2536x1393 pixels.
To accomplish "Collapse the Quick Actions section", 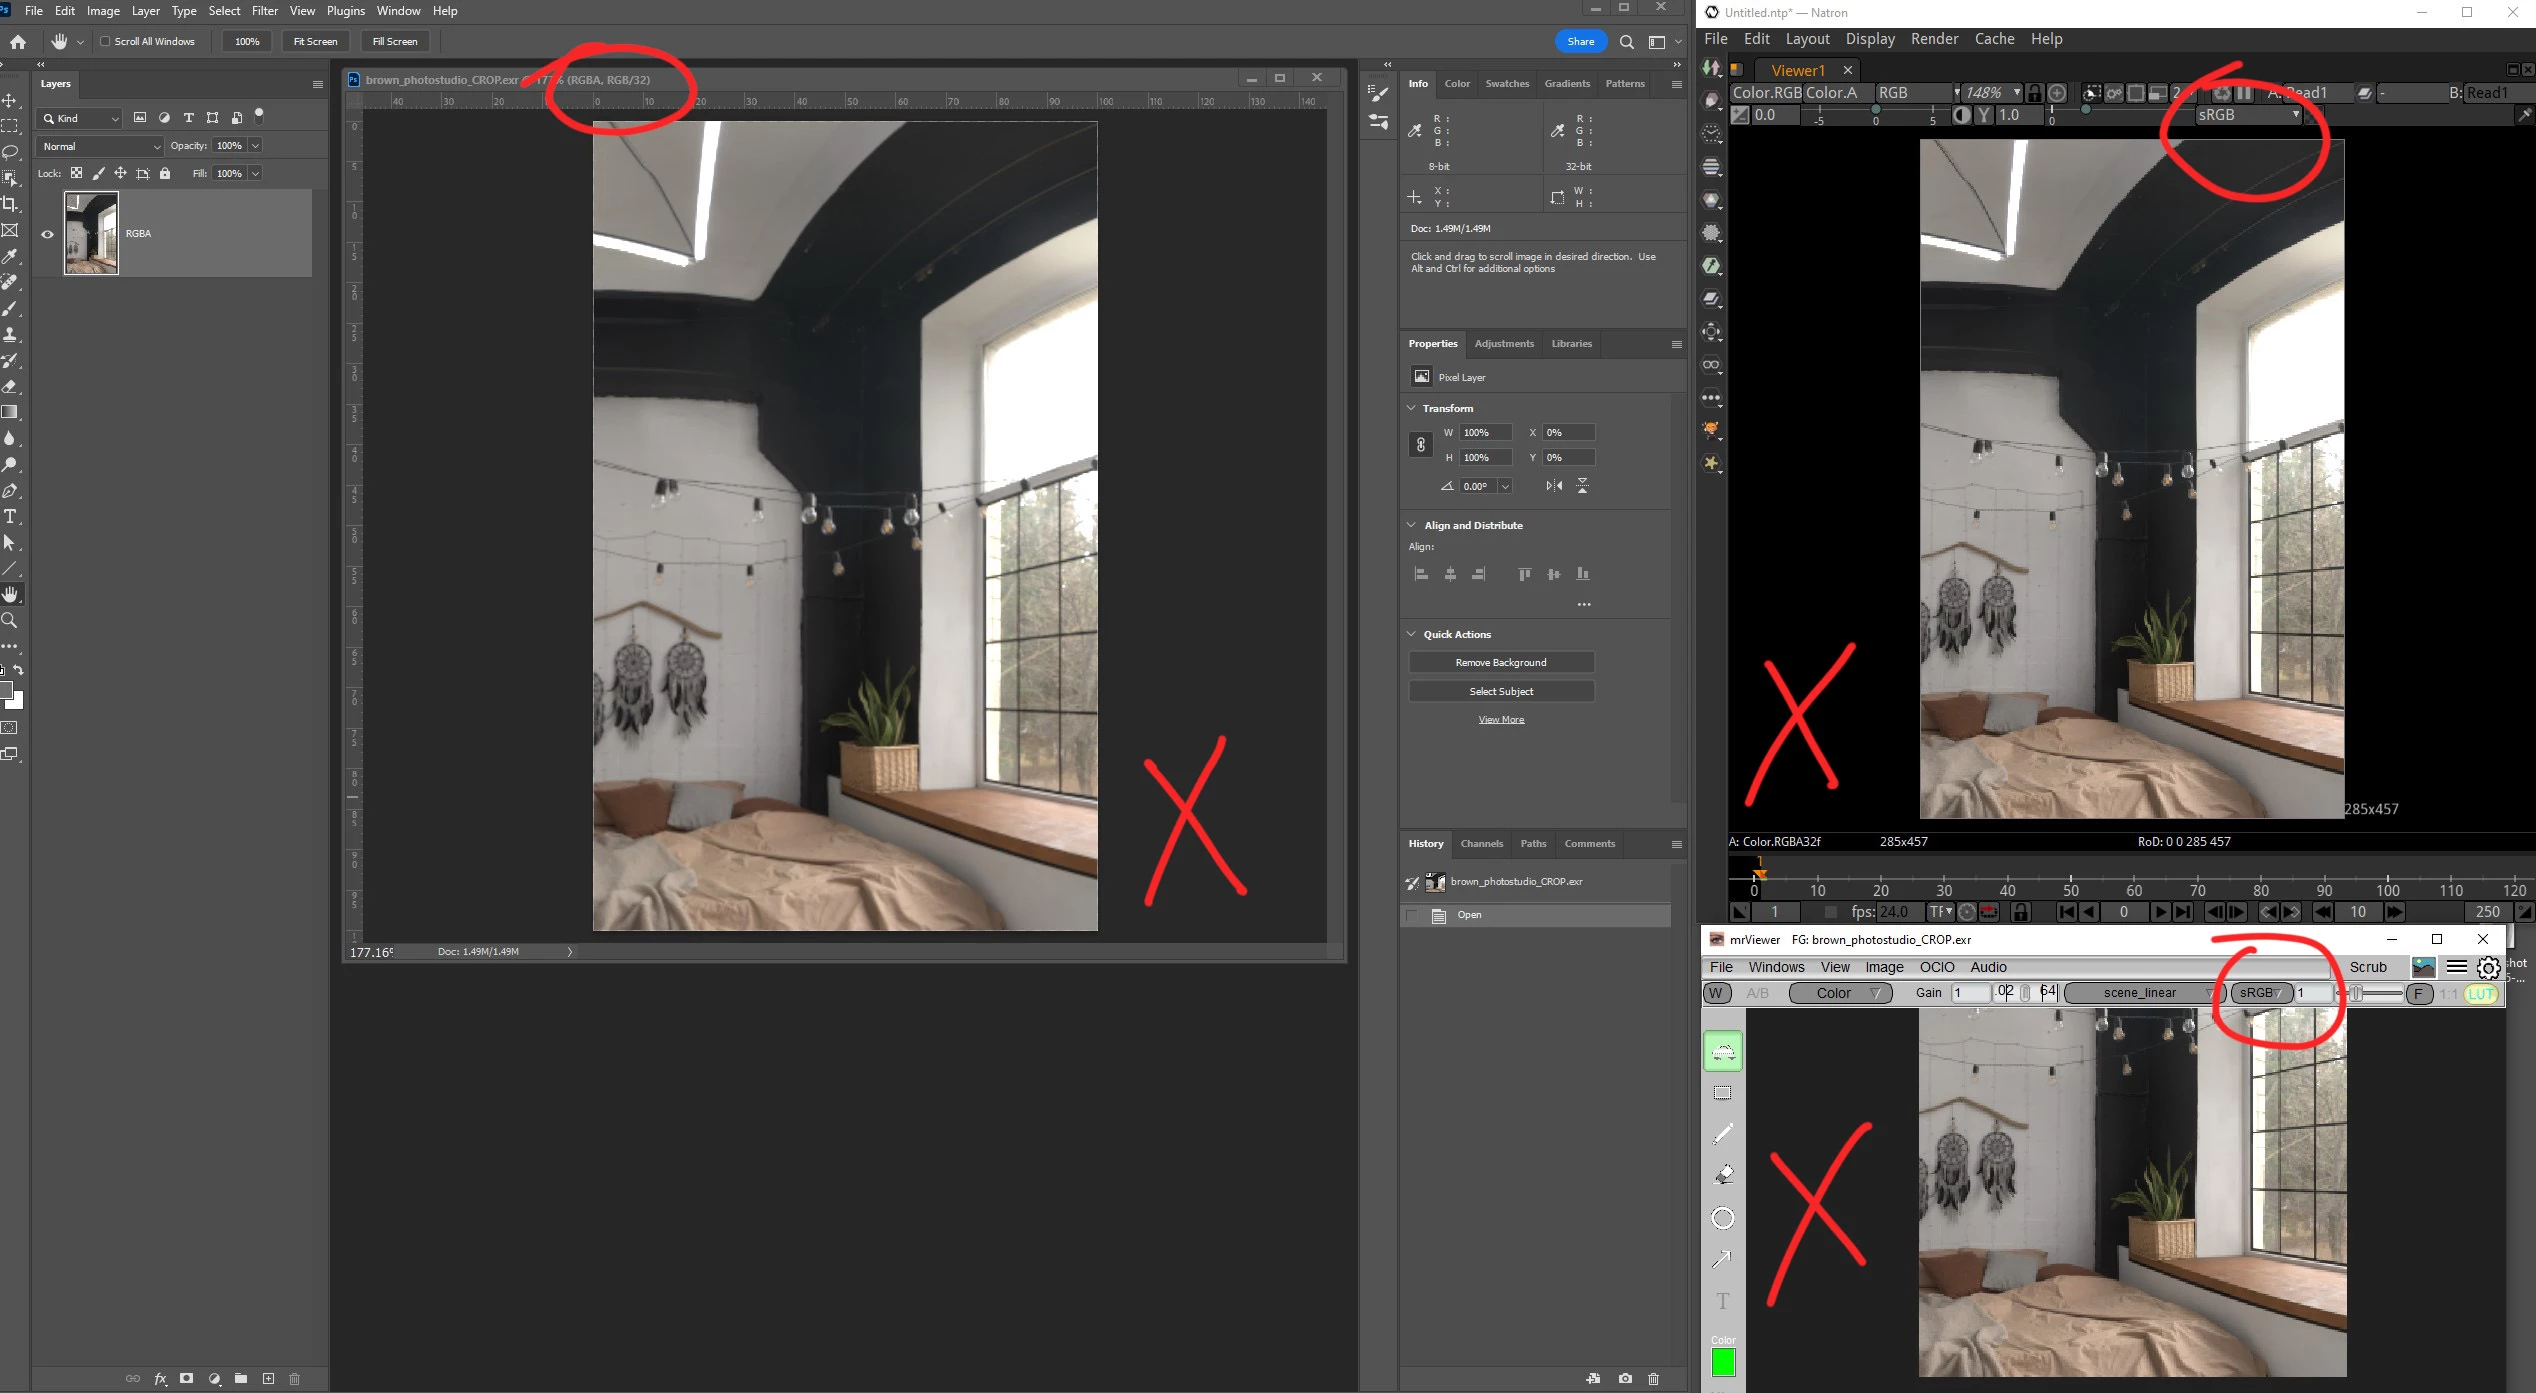I will [x=1411, y=634].
